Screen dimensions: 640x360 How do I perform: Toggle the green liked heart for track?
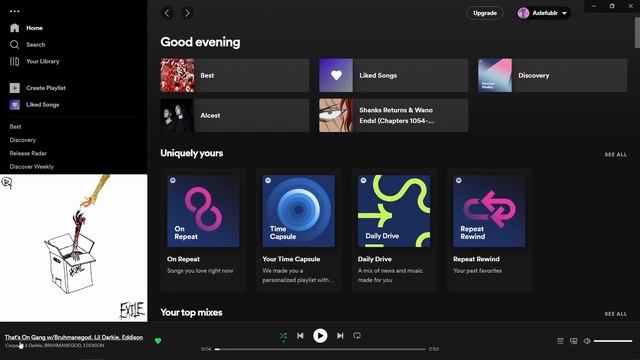pyautogui.click(x=158, y=341)
